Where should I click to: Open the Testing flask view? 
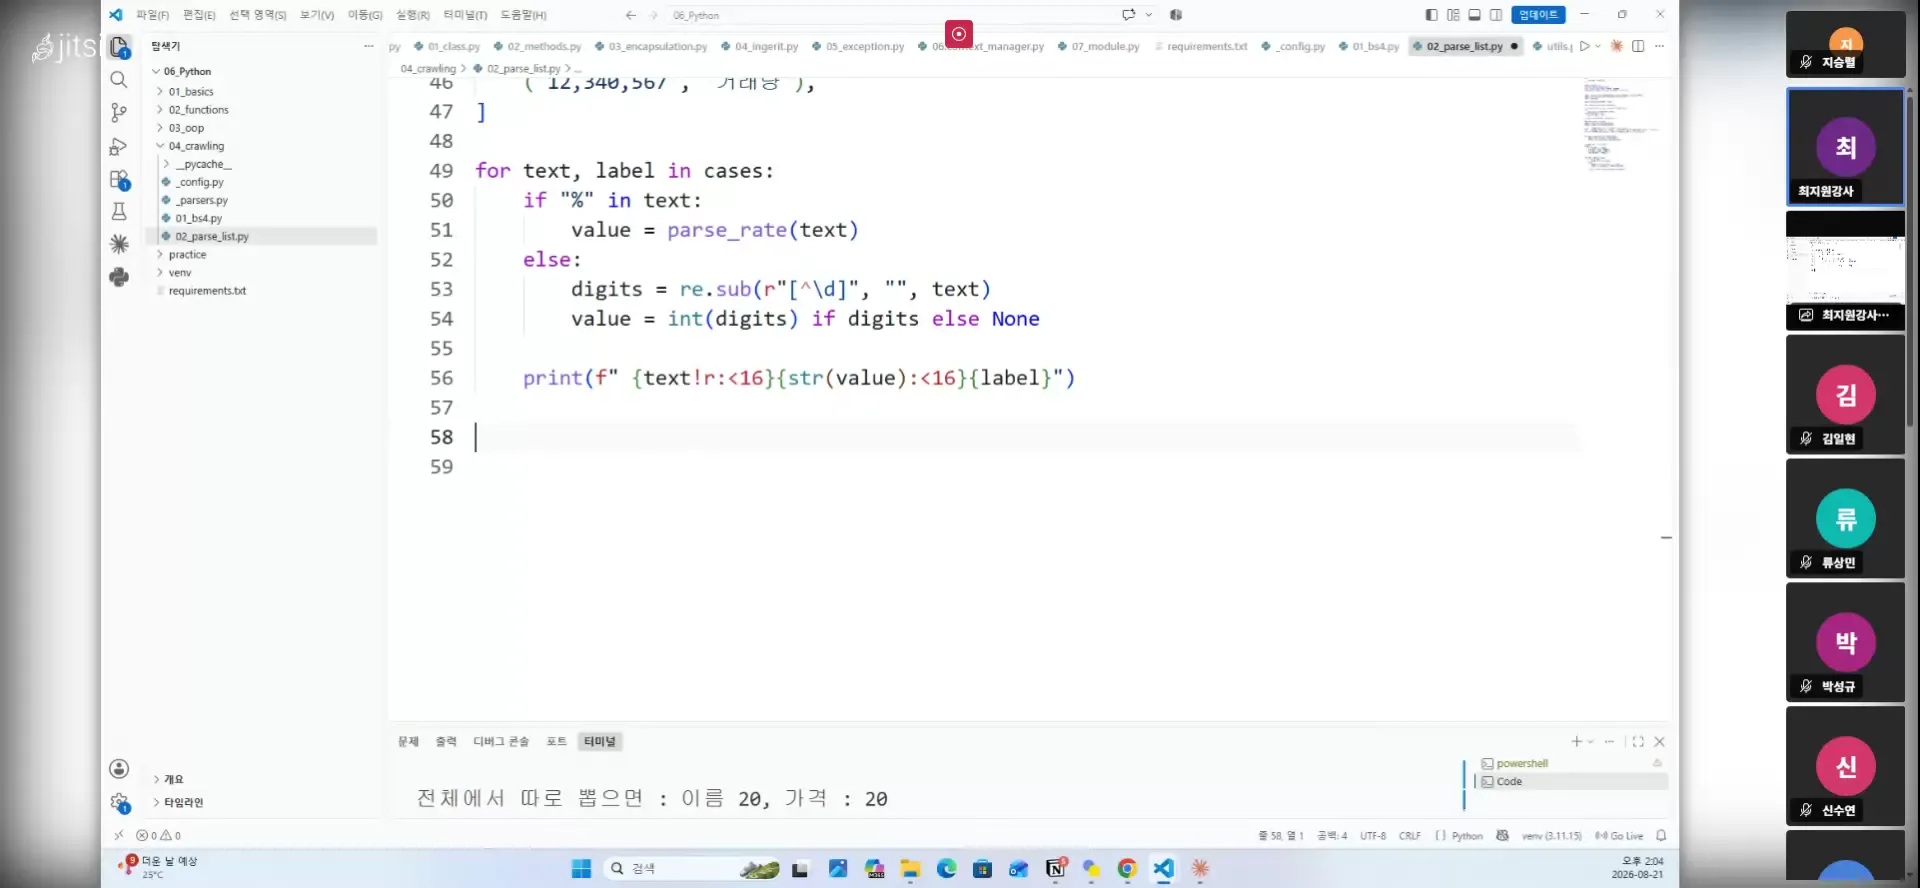pyautogui.click(x=119, y=212)
